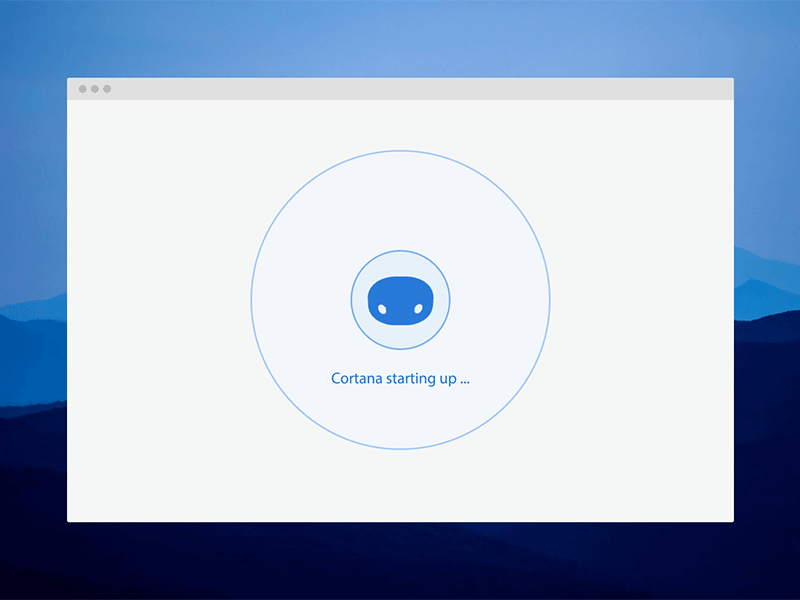Click the window title bar
The width and height of the screenshot is (800, 600).
[400, 88]
